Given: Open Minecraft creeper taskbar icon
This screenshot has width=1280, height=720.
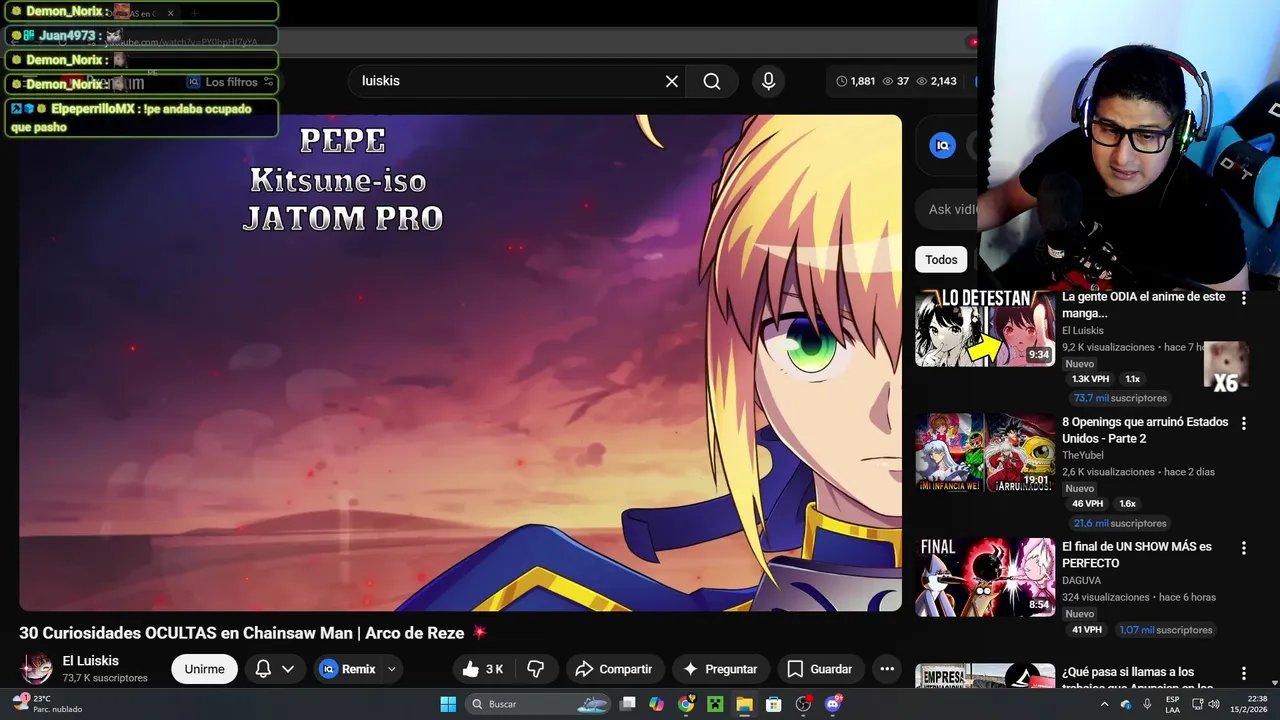Looking at the screenshot, I should pos(715,704).
